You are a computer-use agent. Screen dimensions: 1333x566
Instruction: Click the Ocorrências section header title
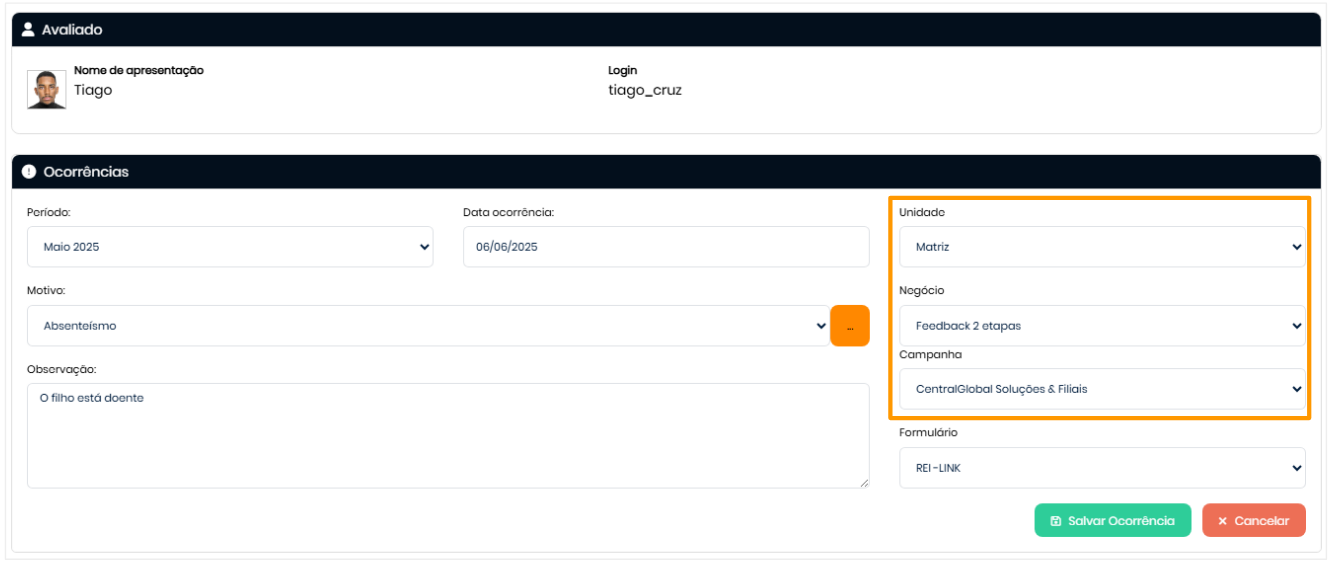86,172
